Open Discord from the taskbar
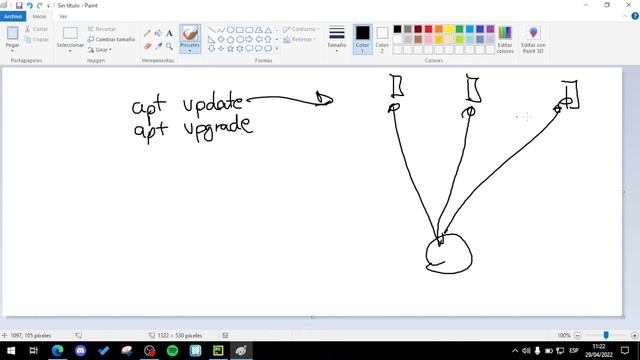The width and height of the screenshot is (640, 360). click(80, 351)
